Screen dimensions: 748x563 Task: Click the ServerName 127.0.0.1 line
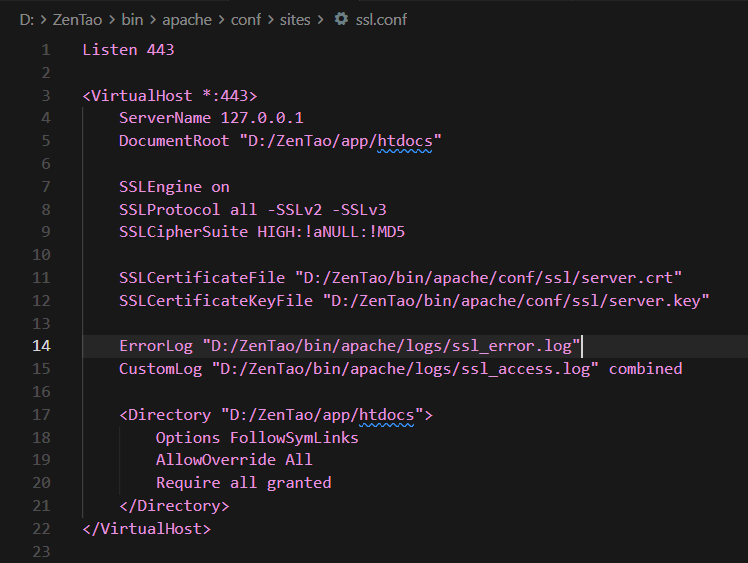click(x=211, y=118)
